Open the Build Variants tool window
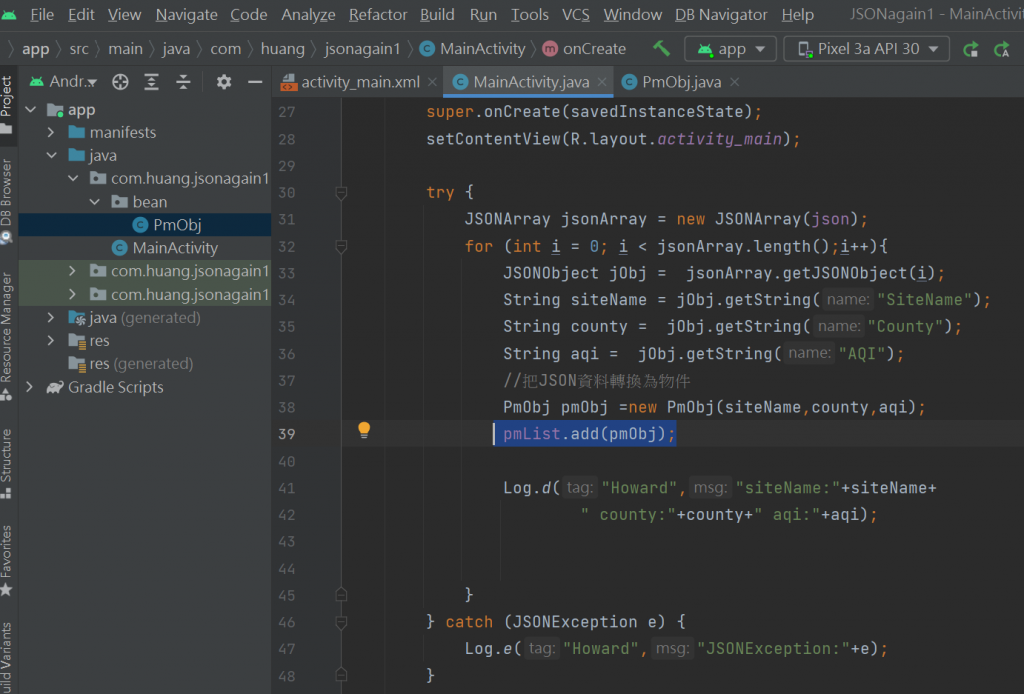This screenshot has width=1024, height=694. tap(7, 656)
